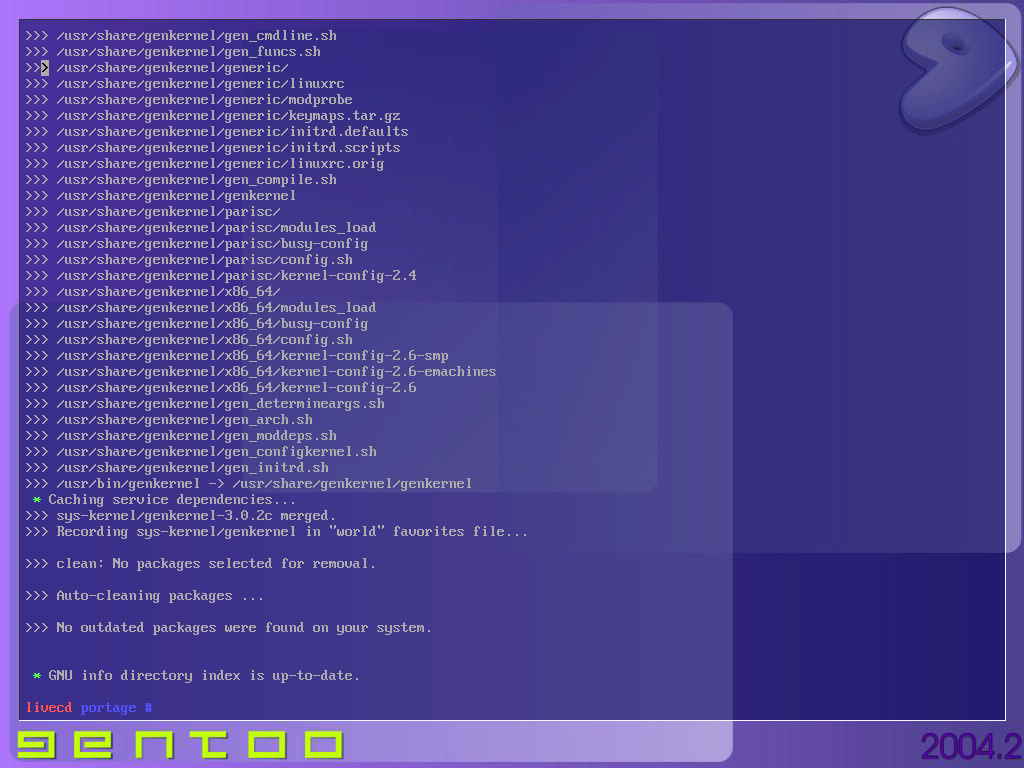Select the Caching service dependencies message
Viewport: 1024px width, 768px height.
click(164, 500)
